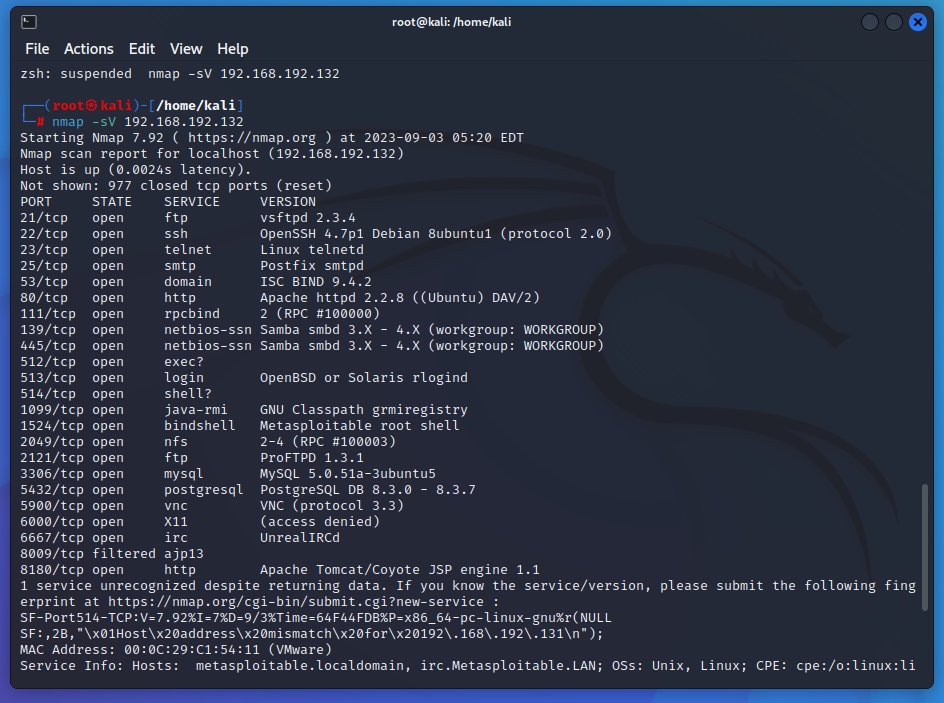Viewport: 944px width, 703px height.
Task: Click the nmap.org submit.cgi fingerprint URL
Action: click(296, 602)
